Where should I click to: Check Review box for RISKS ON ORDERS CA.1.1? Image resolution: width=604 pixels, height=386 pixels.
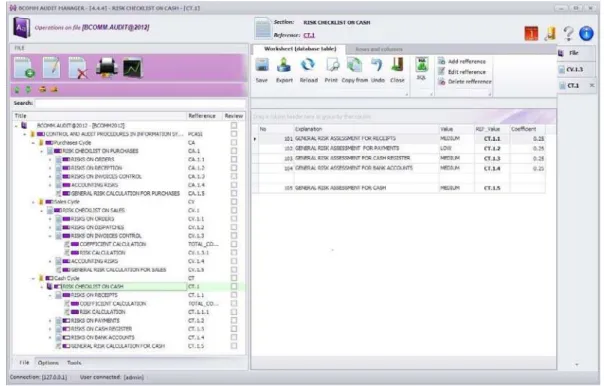tap(234, 159)
